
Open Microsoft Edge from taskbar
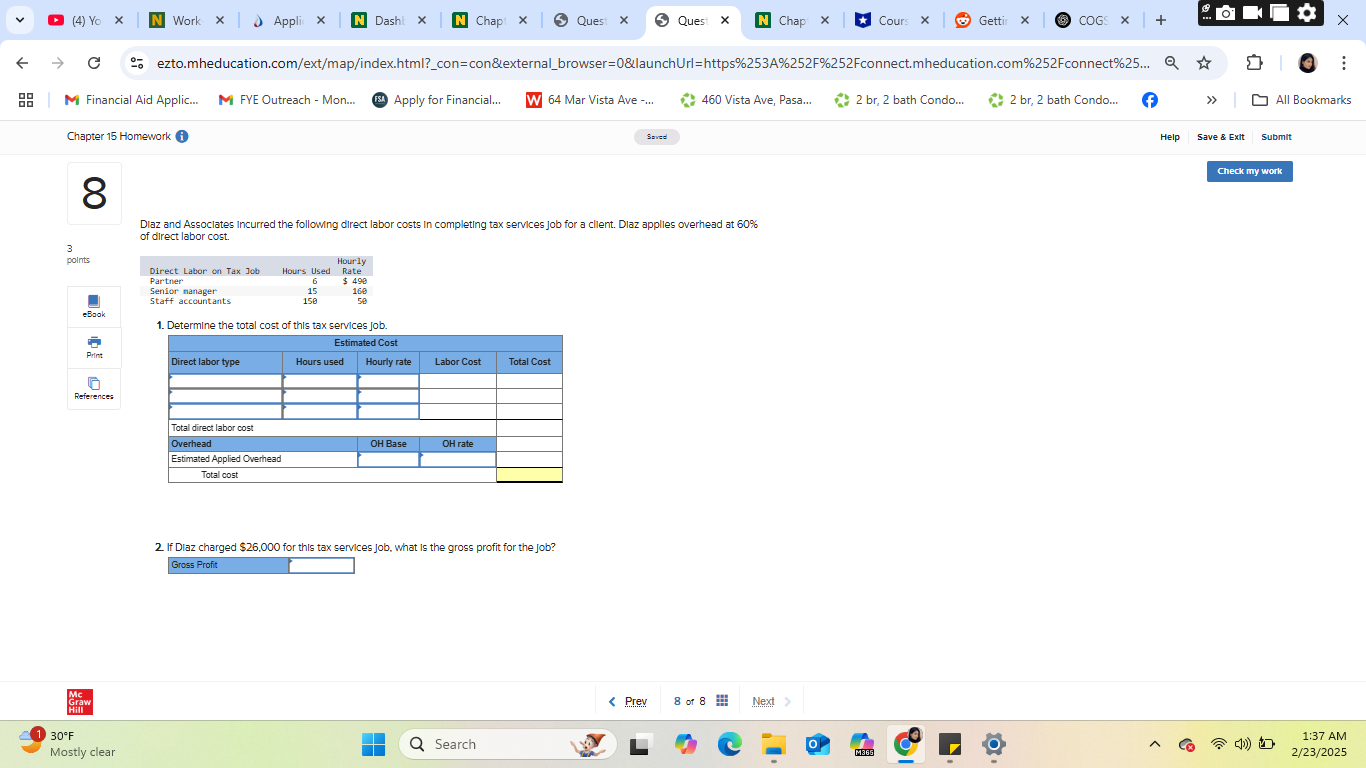(729, 745)
